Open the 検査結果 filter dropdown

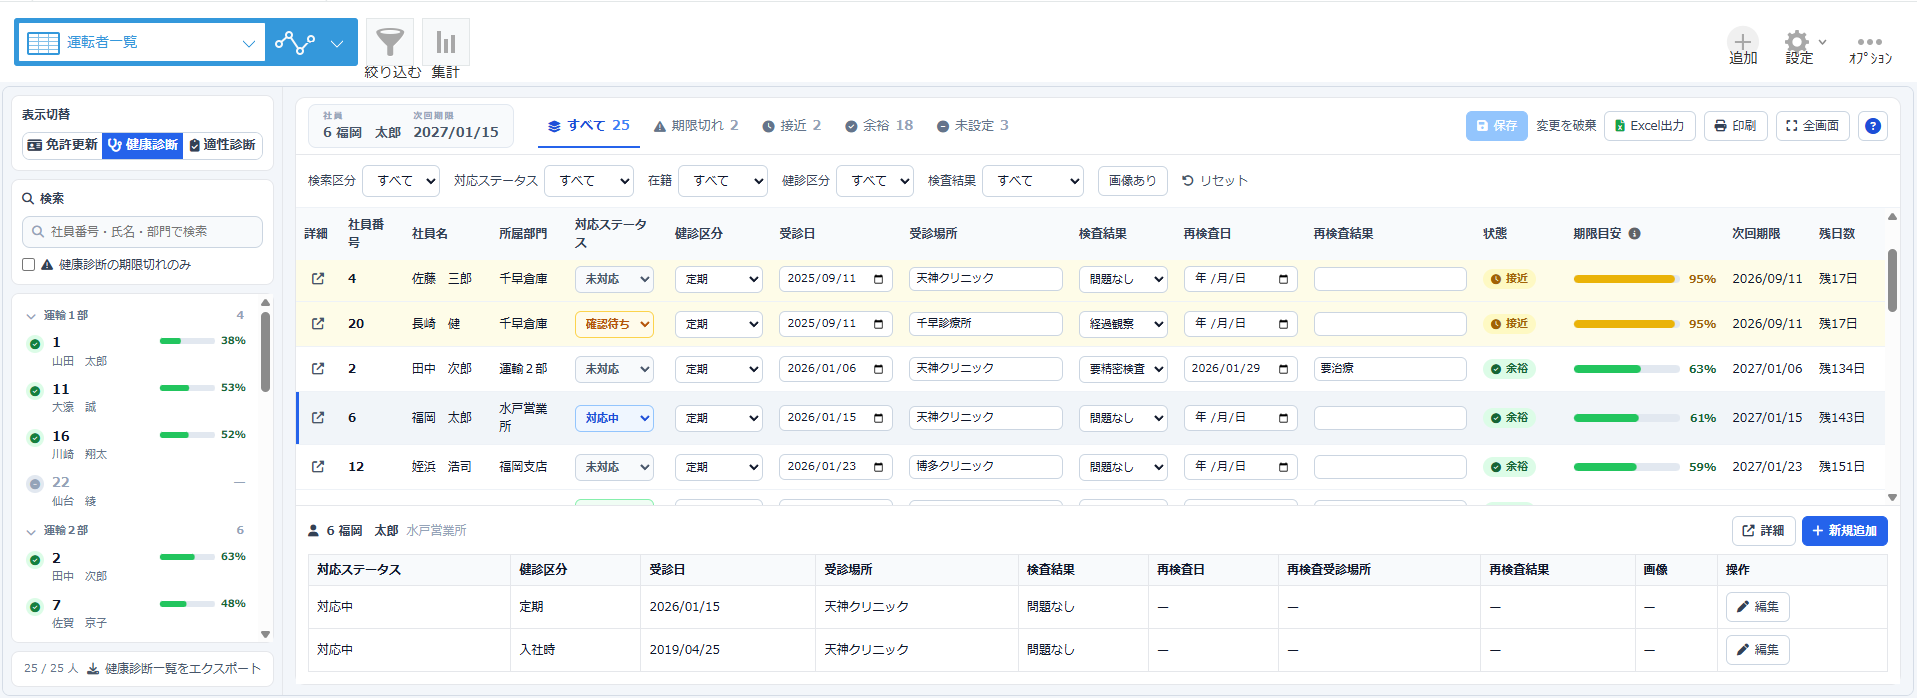coord(1033,181)
